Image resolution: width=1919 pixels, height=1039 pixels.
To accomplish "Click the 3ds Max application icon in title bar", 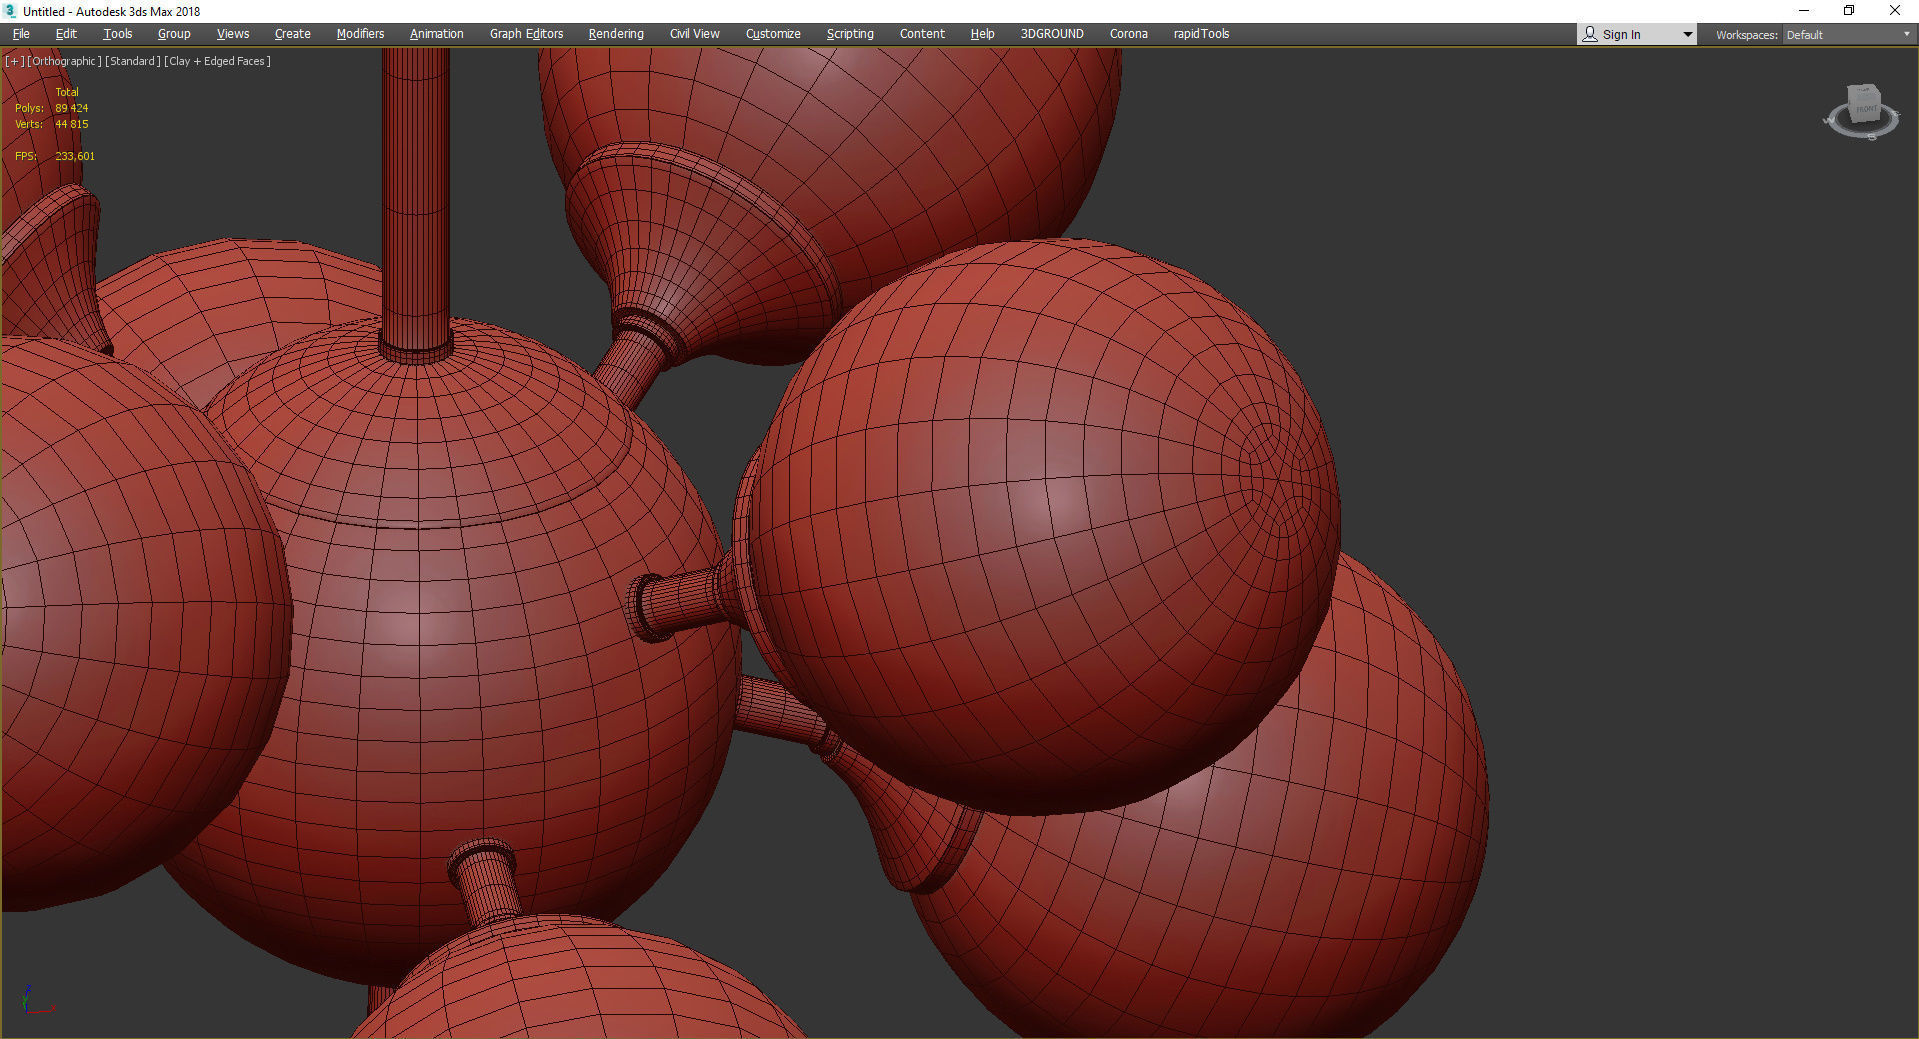I will pyautogui.click(x=11, y=11).
